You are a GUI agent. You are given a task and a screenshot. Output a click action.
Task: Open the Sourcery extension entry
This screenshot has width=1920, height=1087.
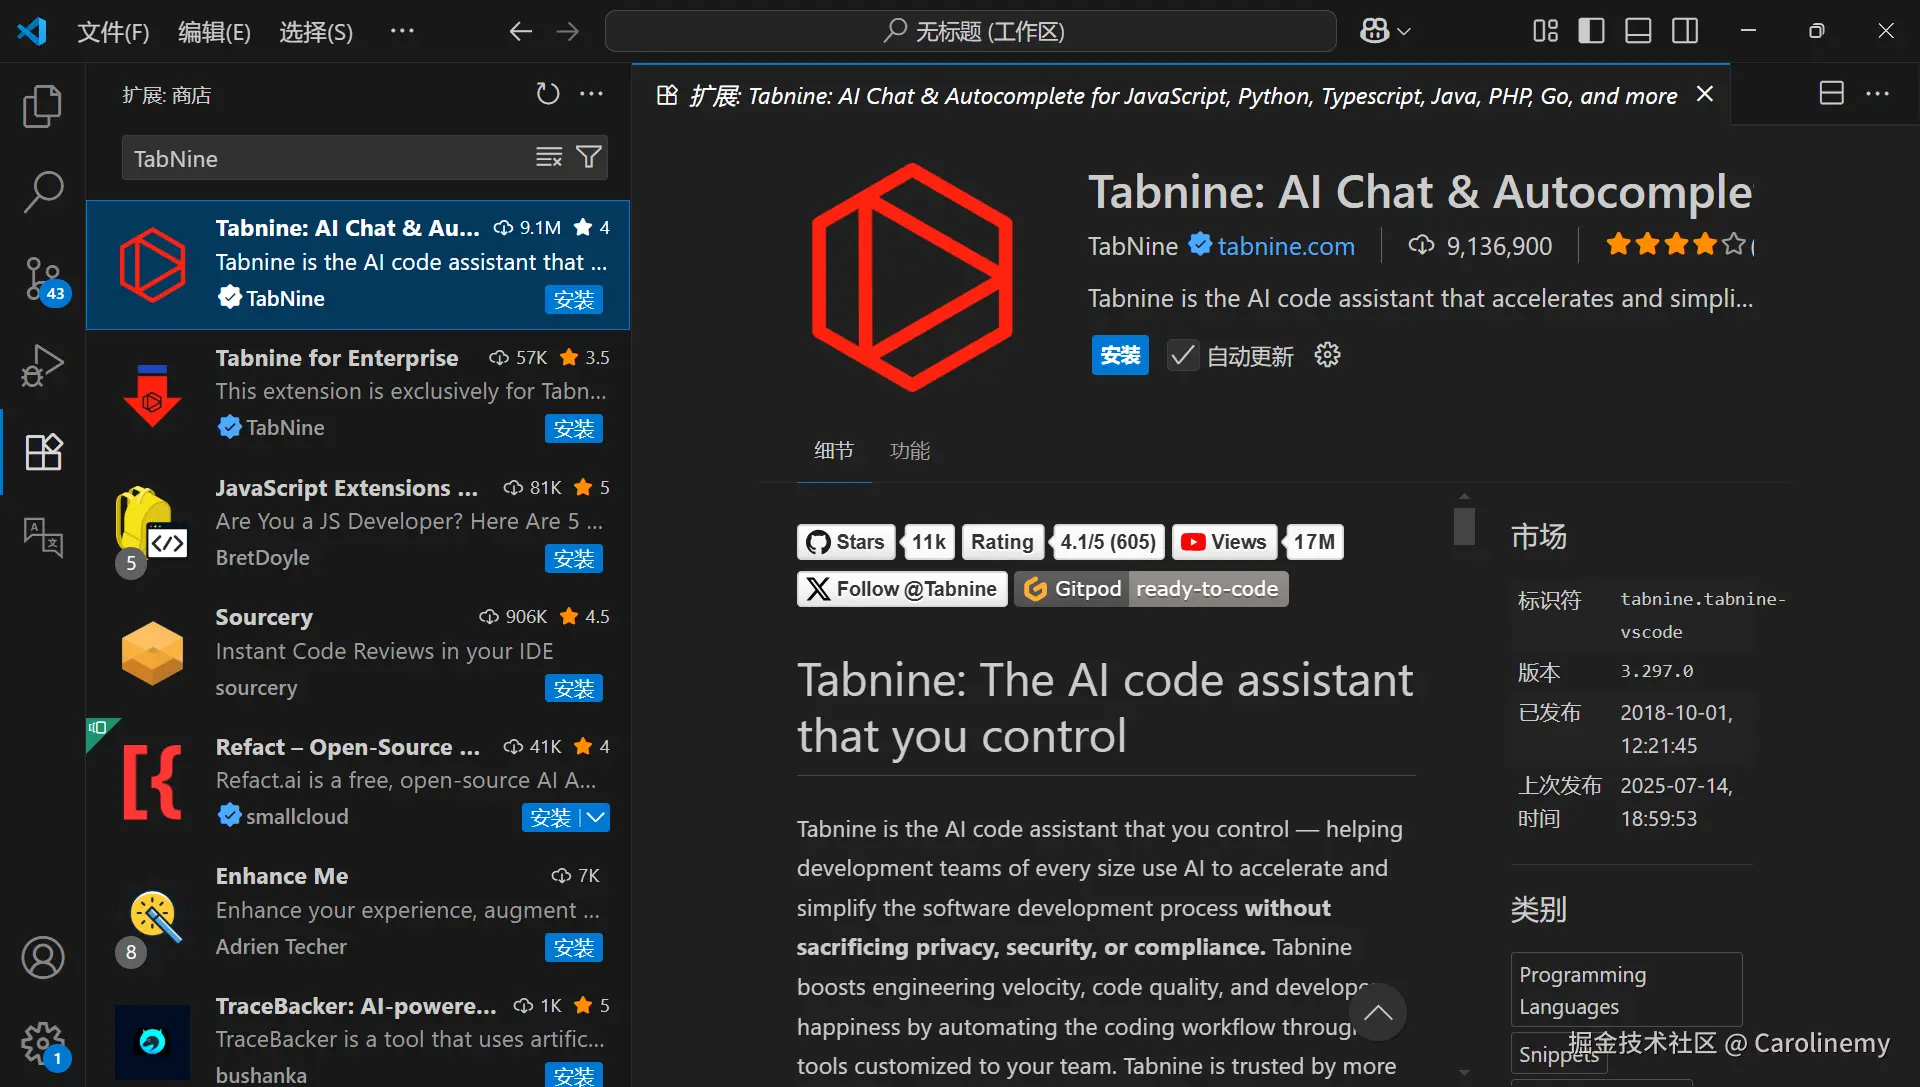tap(357, 653)
